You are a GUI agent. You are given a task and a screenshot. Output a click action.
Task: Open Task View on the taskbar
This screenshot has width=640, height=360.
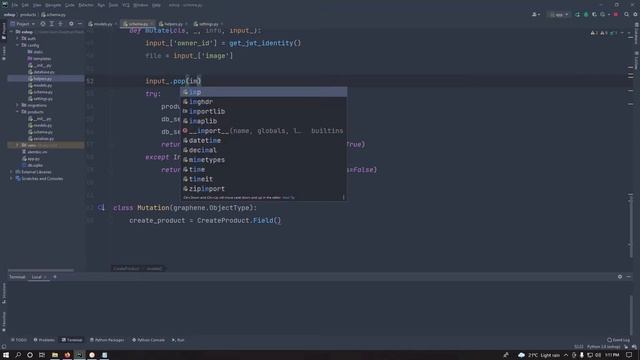[x=42, y=355]
